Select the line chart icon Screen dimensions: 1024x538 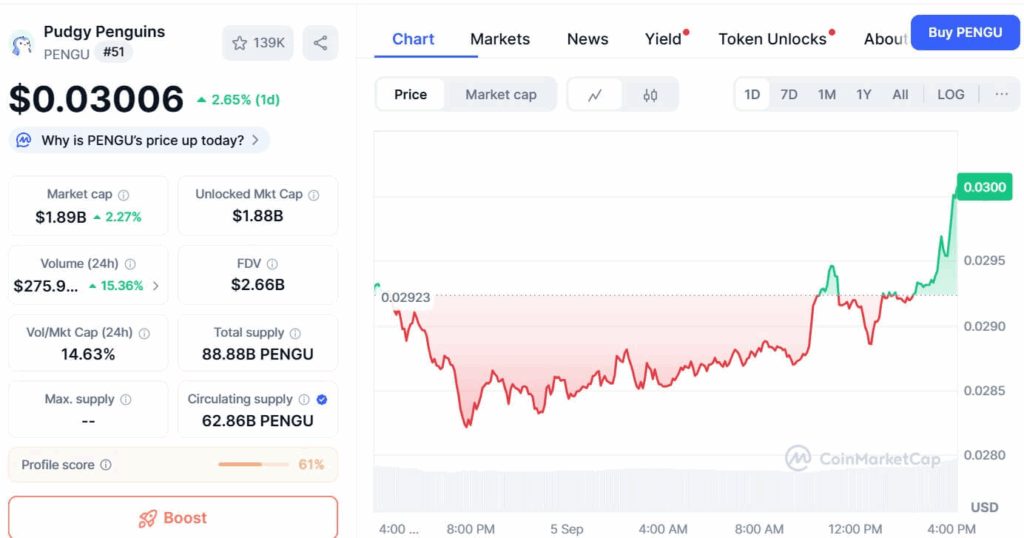pyautogui.click(x=595, y=95)
